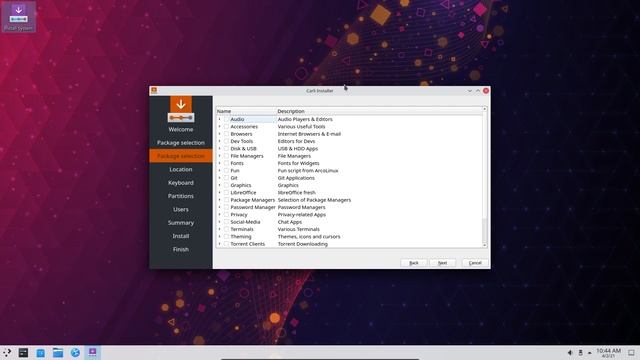Select the "Editors for Devs" description

tap(296, 141)
